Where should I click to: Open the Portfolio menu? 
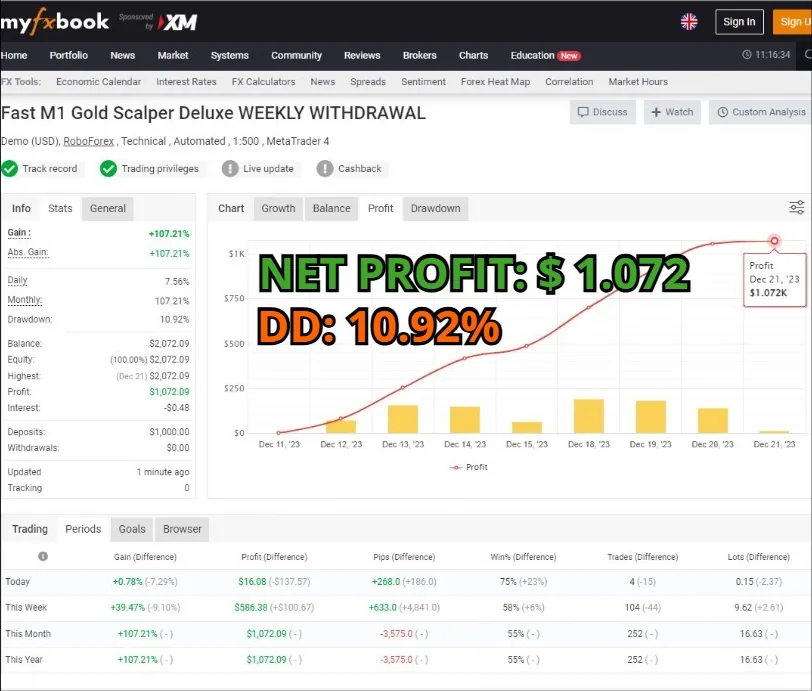coord(68,55)
